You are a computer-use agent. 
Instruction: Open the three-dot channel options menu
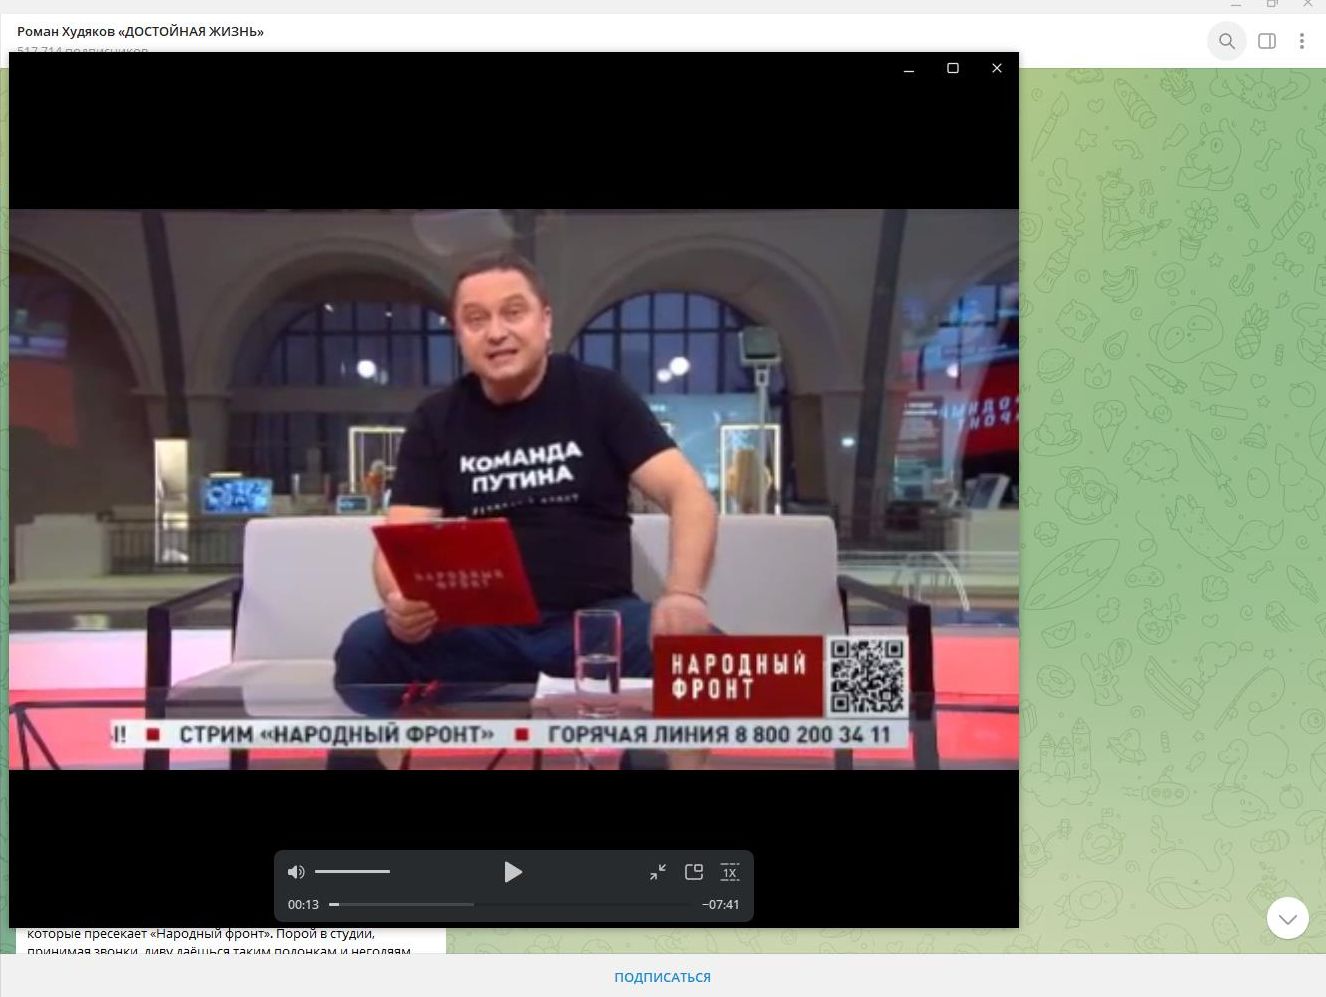coord(1301,41)
